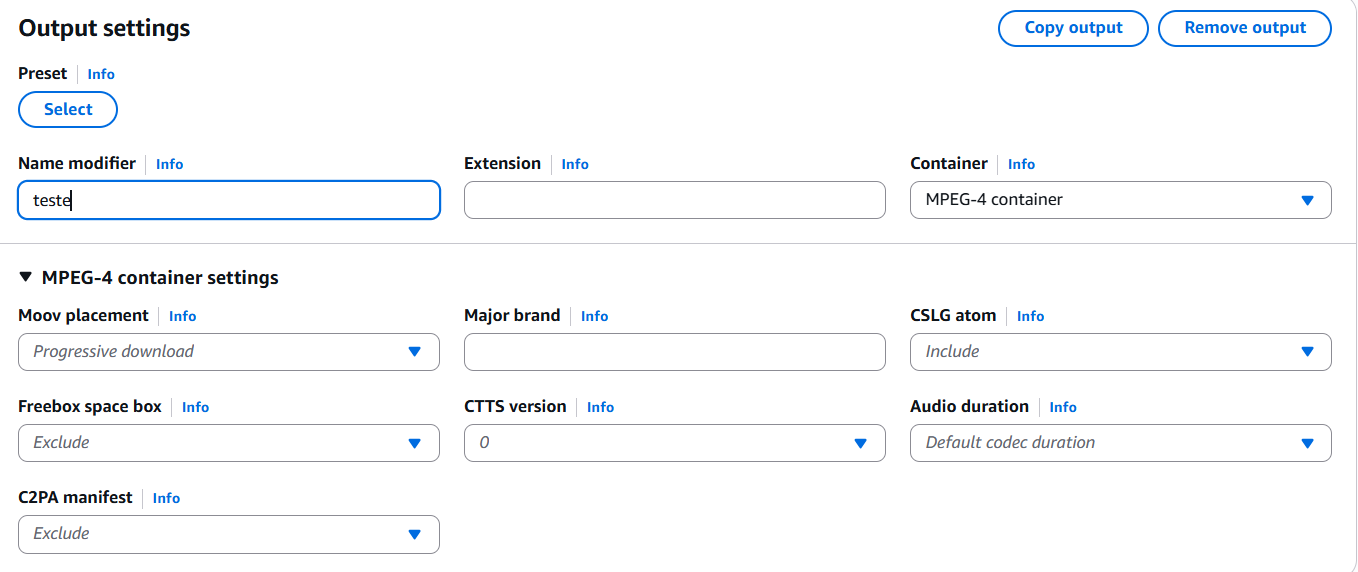
Task: Show Info for Container setting
Action: click(1021, 164)
